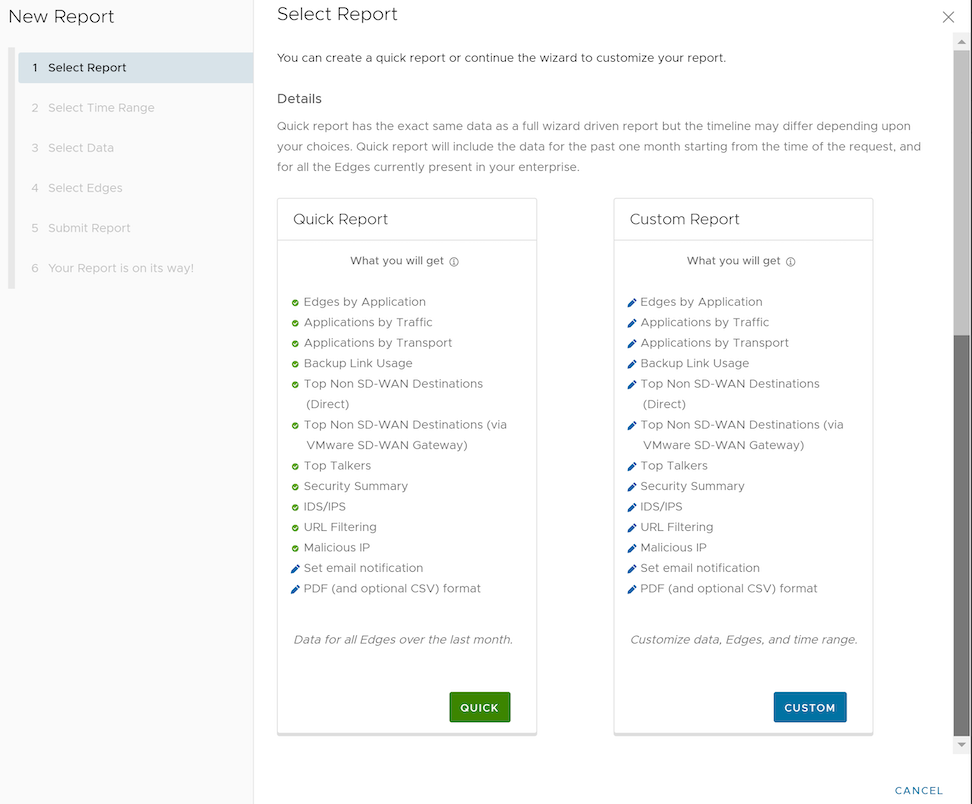Open step 3 Select Data
Screen dimensions: 972x804
point(80,148)
